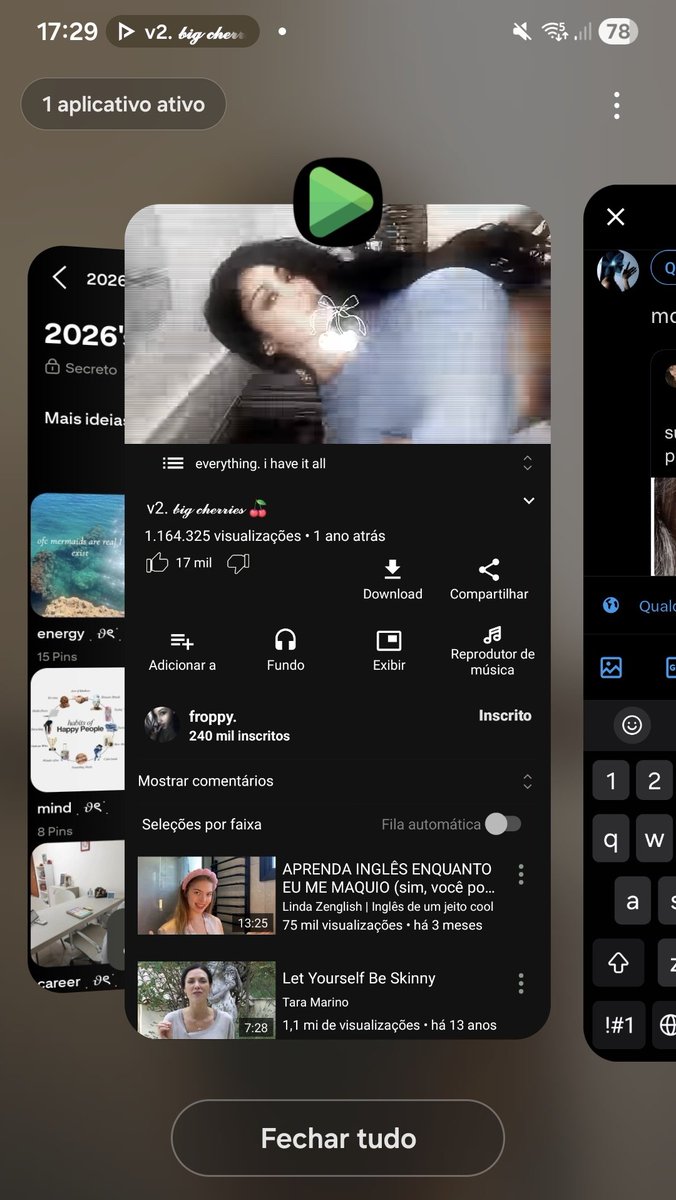Tap back arrow in the Pinterest window
This screenshot has width=676, height=1200.
click(60, 278)
